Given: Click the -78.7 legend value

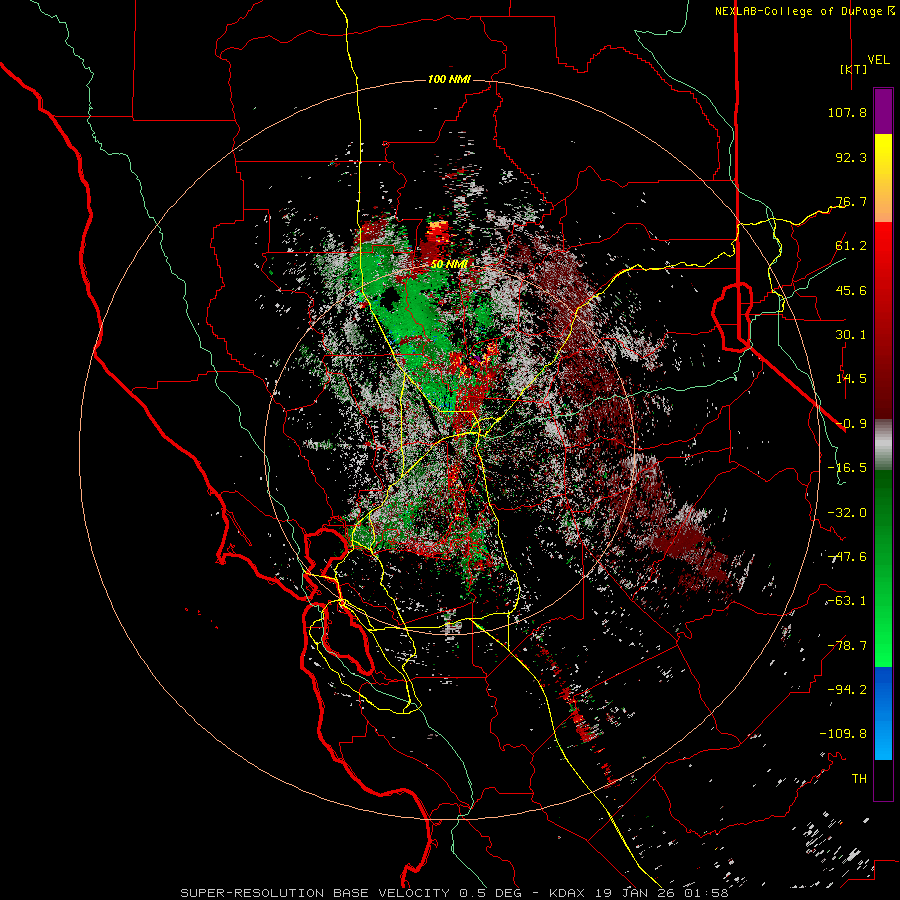Looking at the screenshot, I should 847,646.
